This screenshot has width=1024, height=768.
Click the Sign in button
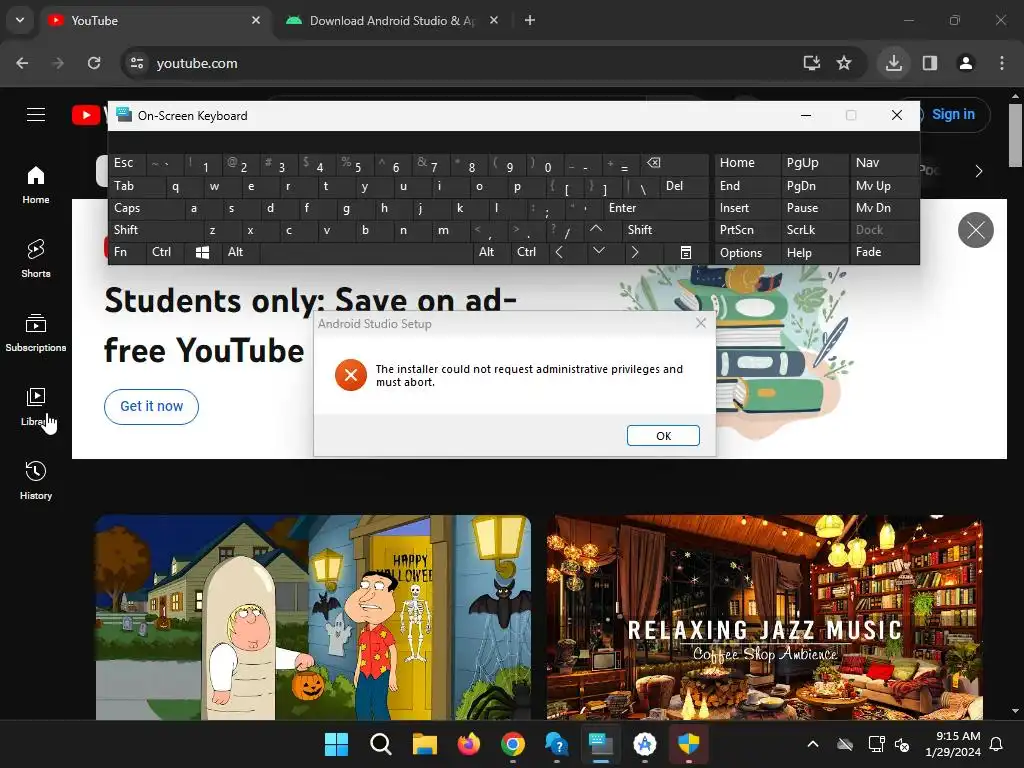pyautogui.click(x=953, y=114)
